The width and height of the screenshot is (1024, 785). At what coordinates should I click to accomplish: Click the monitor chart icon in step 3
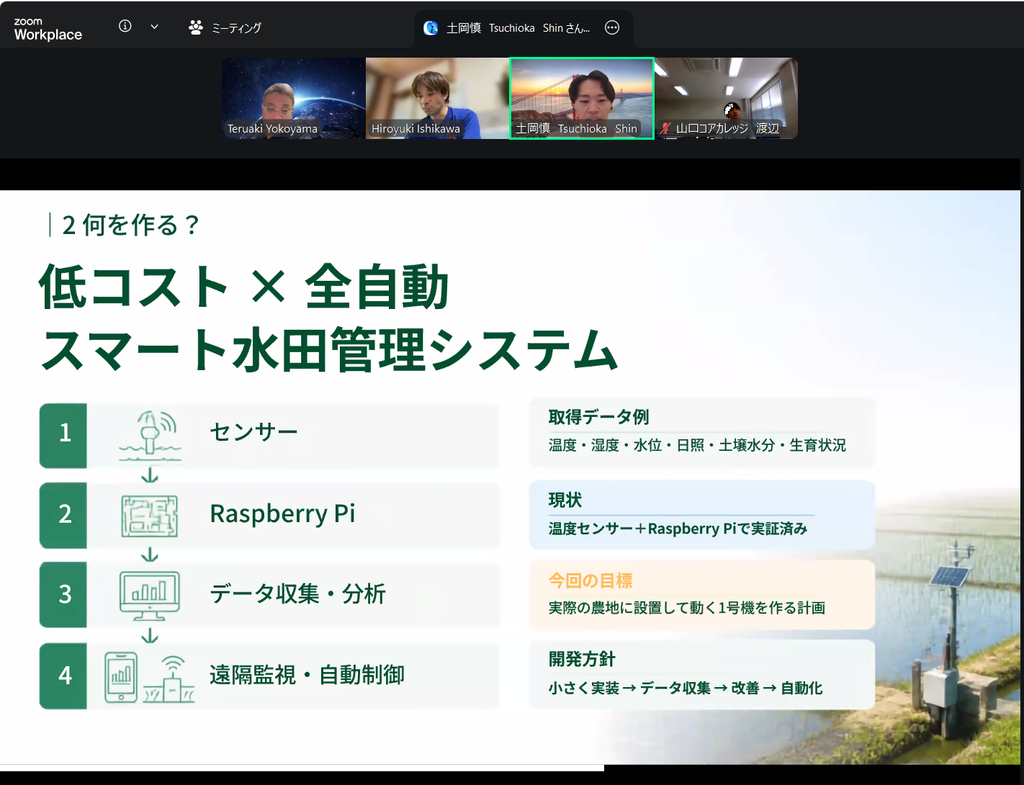150,596
